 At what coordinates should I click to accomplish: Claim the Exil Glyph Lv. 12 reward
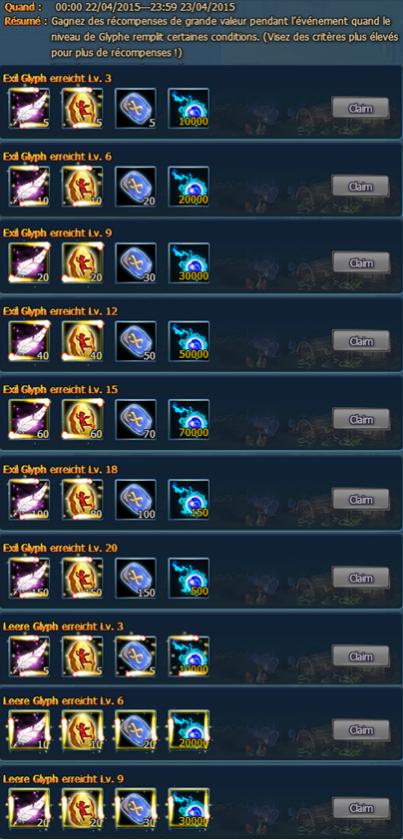361,341
